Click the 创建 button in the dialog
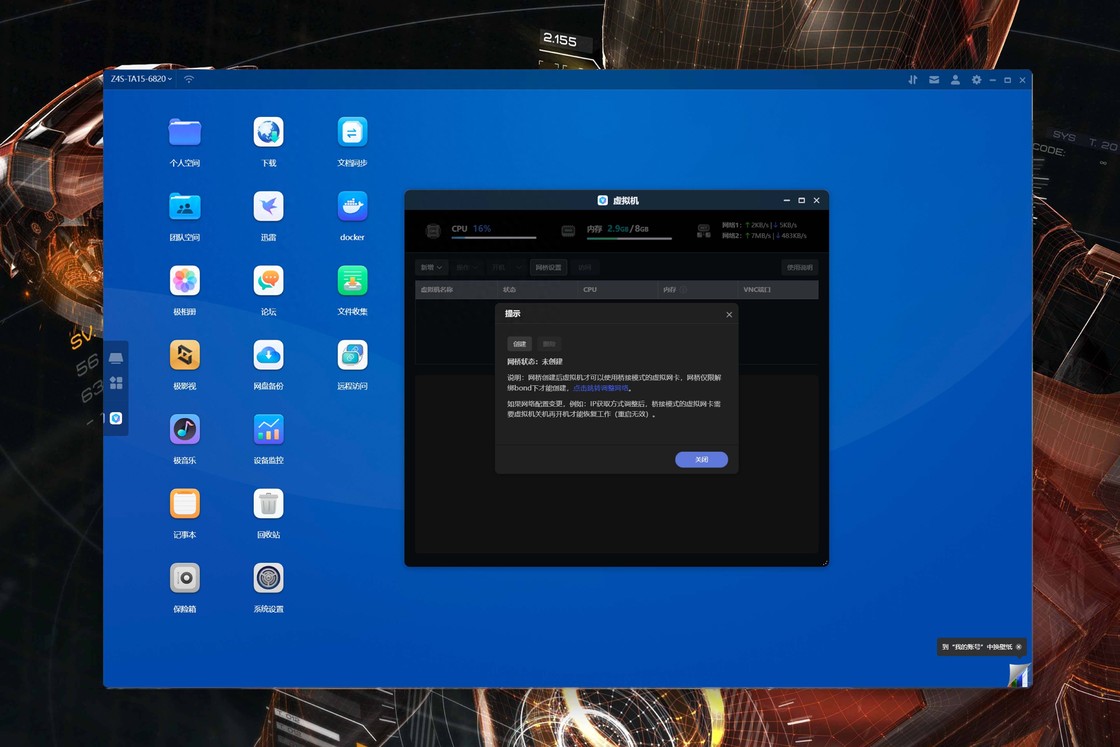 click(520, 344)
